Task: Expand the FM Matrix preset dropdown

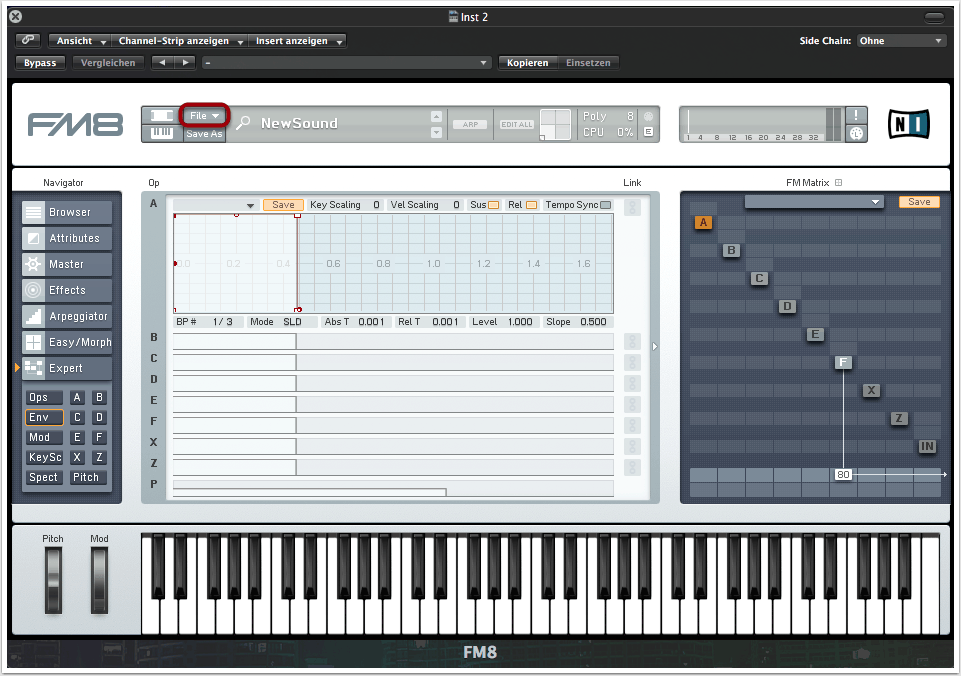Action: coord(814,202)
